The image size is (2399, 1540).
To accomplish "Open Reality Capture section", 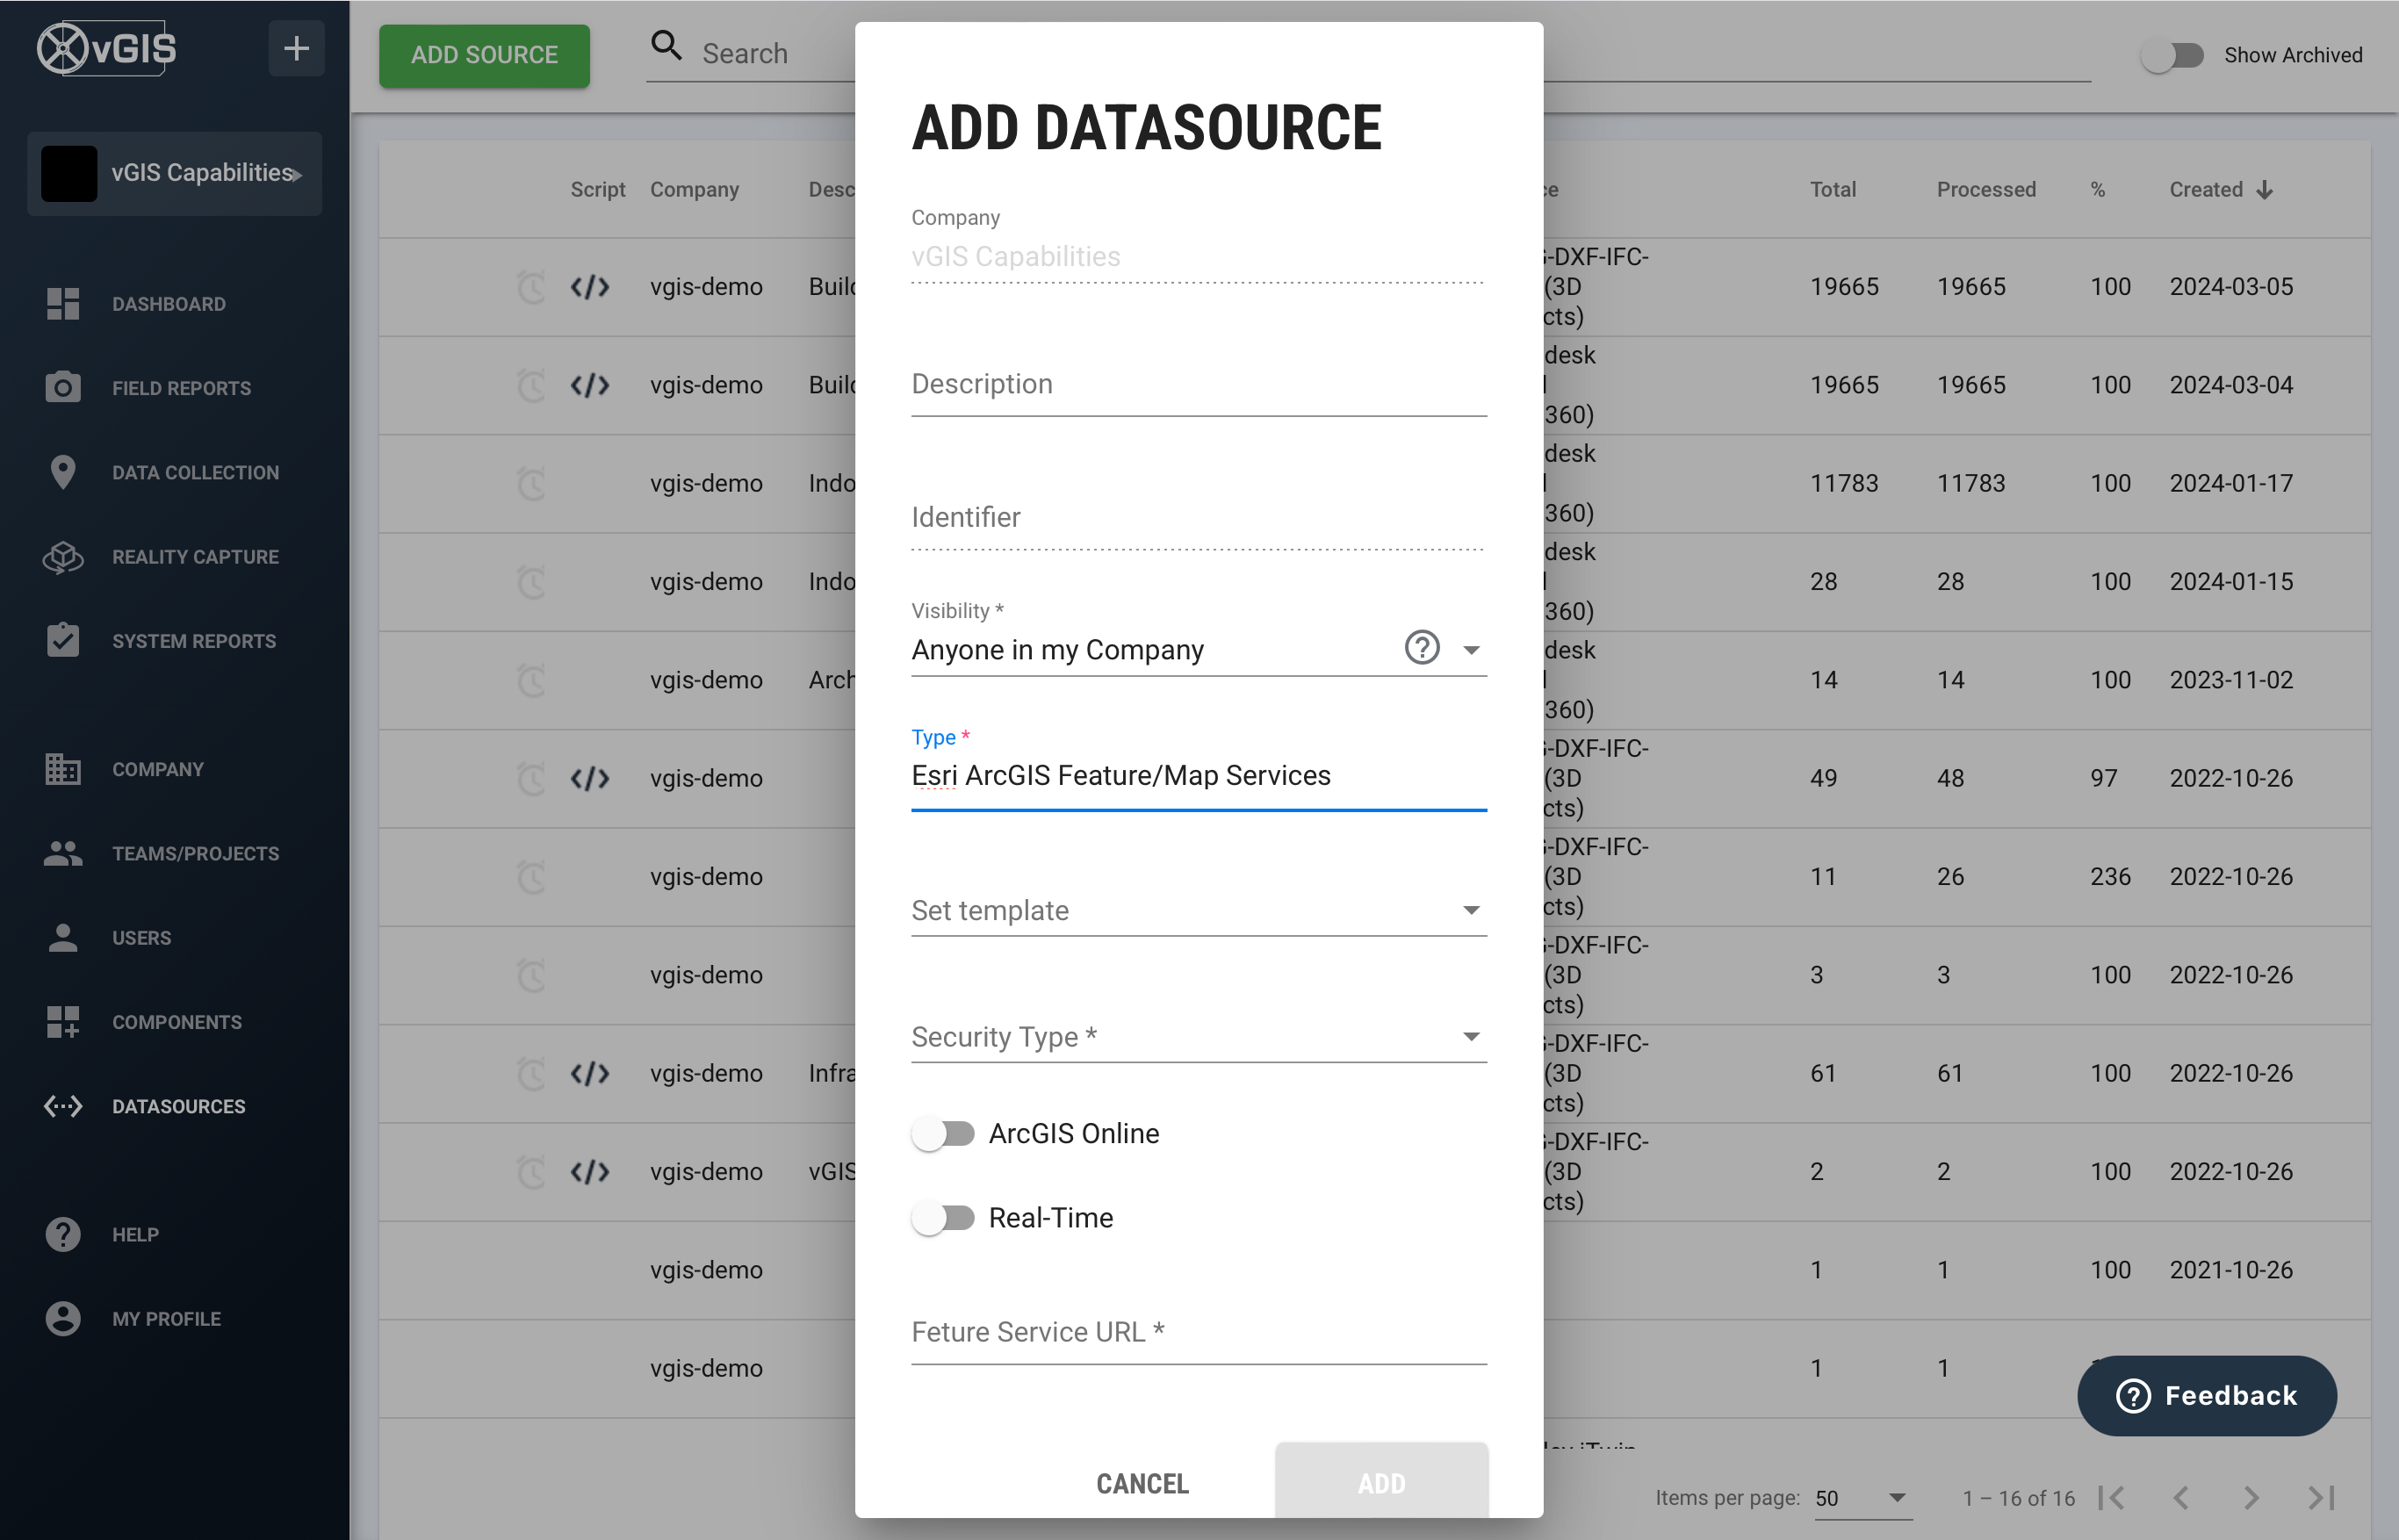I will [x=194, y=557].
